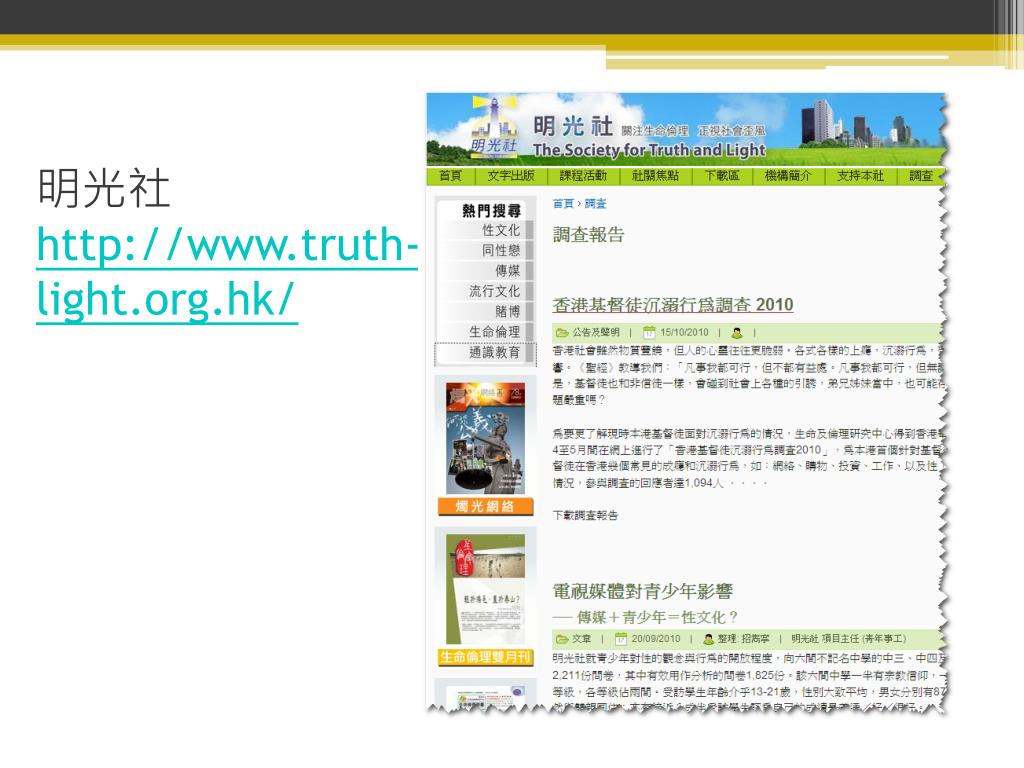Select 通識教育 in hot searches

coord(494,353)
